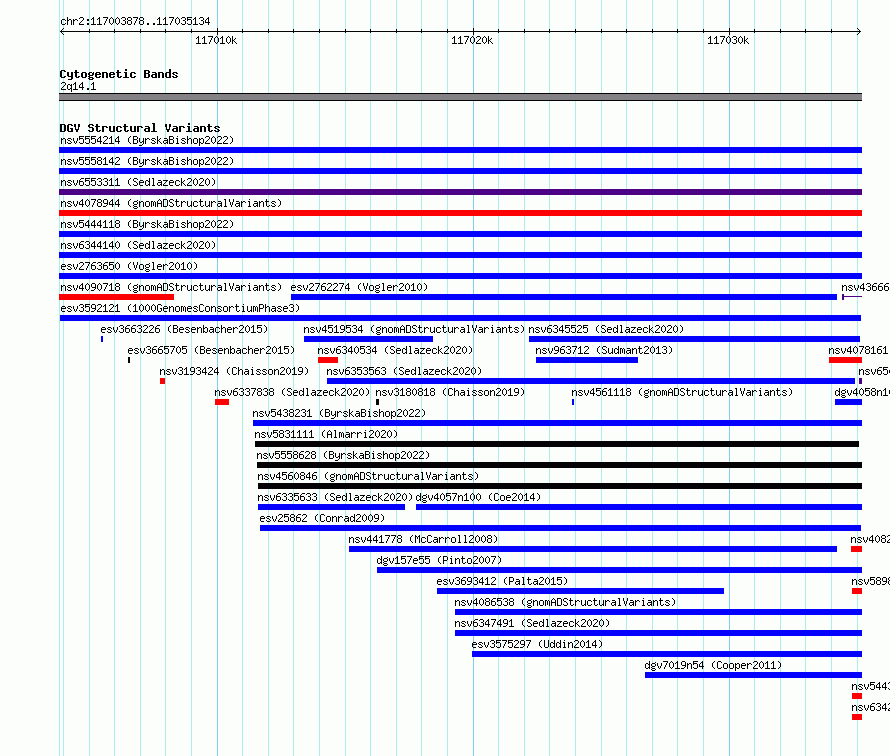
Task: Open dgv157e55 (Pinto2007) label
Action: (x=439, y=560)
